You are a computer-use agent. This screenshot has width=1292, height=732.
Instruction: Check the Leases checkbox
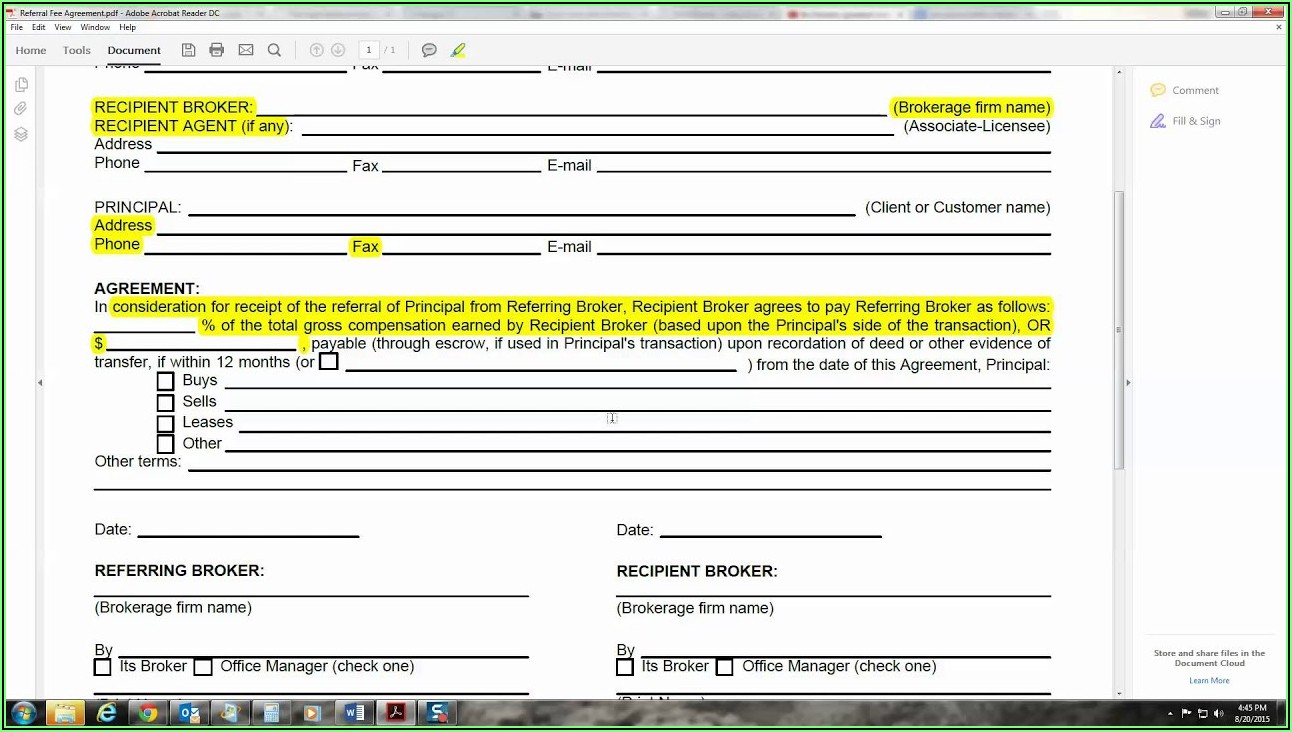pyautogui.click(x=166, y=424)
